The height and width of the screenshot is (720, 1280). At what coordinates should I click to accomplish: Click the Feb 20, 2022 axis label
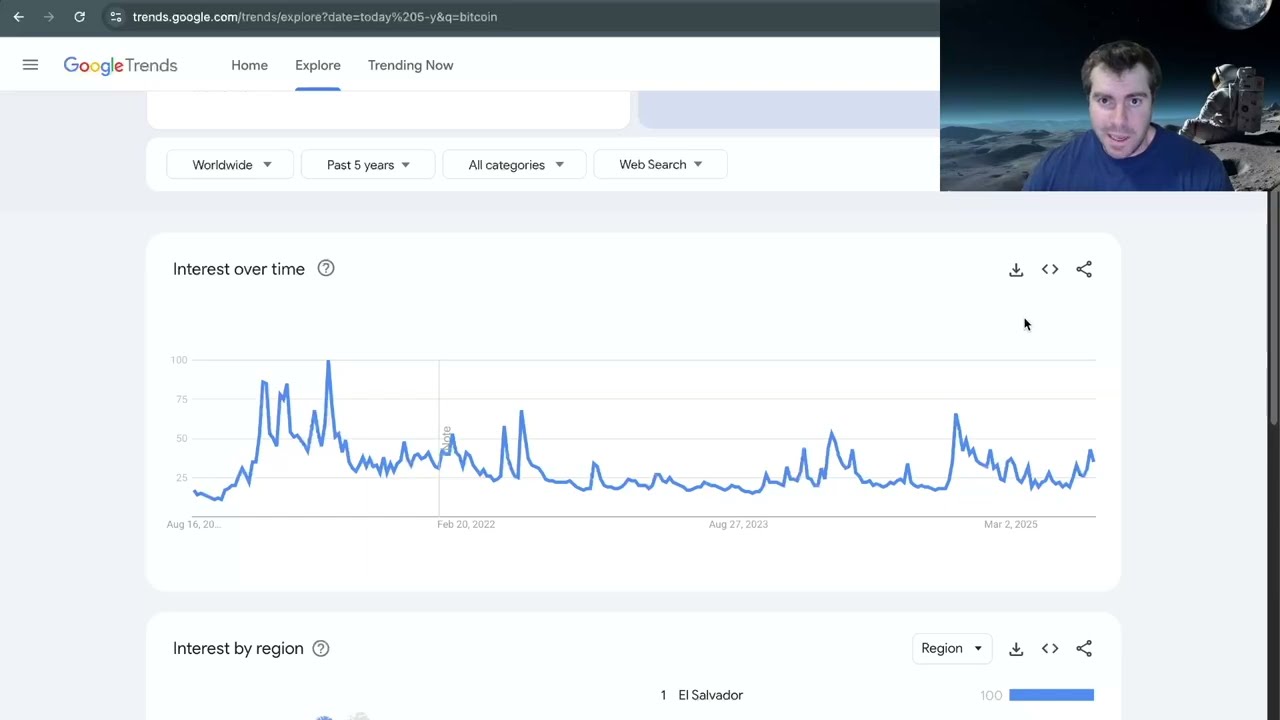466,524
